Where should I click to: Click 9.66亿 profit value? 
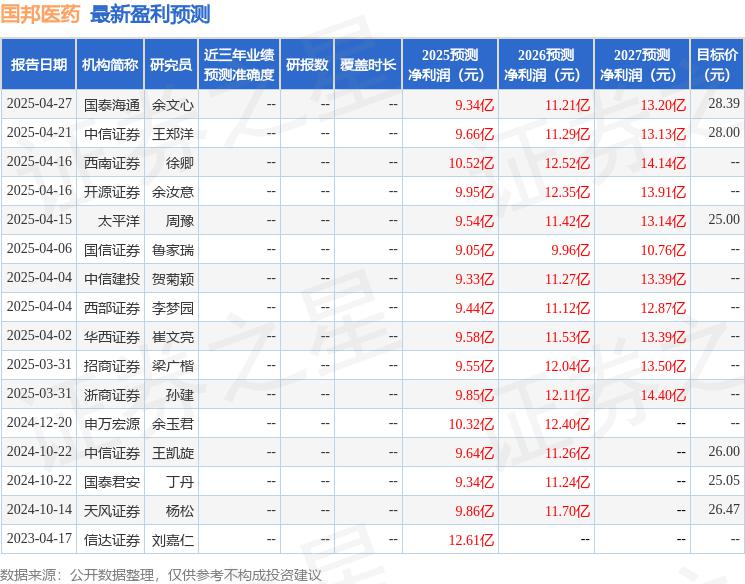(x=474, y=134)
